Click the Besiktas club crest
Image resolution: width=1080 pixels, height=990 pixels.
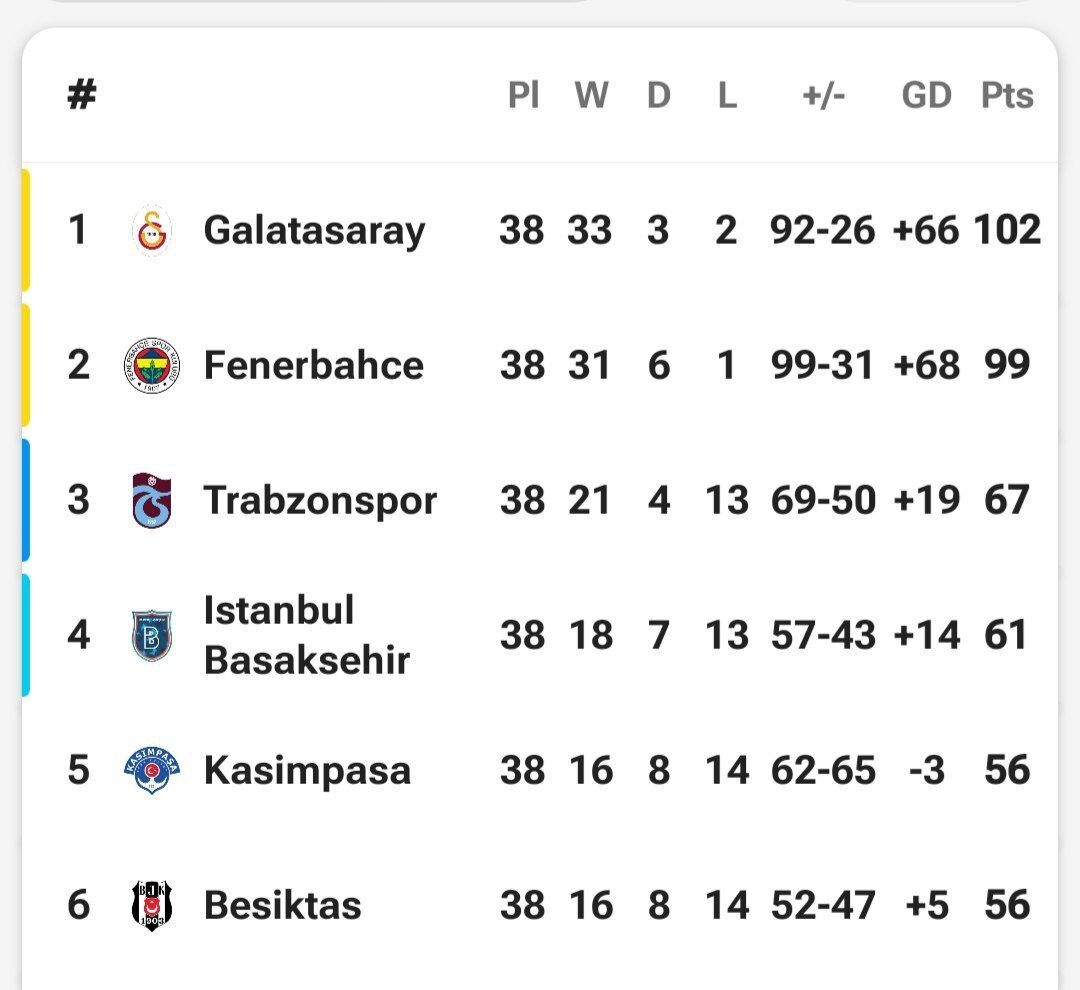coord(153,905)
